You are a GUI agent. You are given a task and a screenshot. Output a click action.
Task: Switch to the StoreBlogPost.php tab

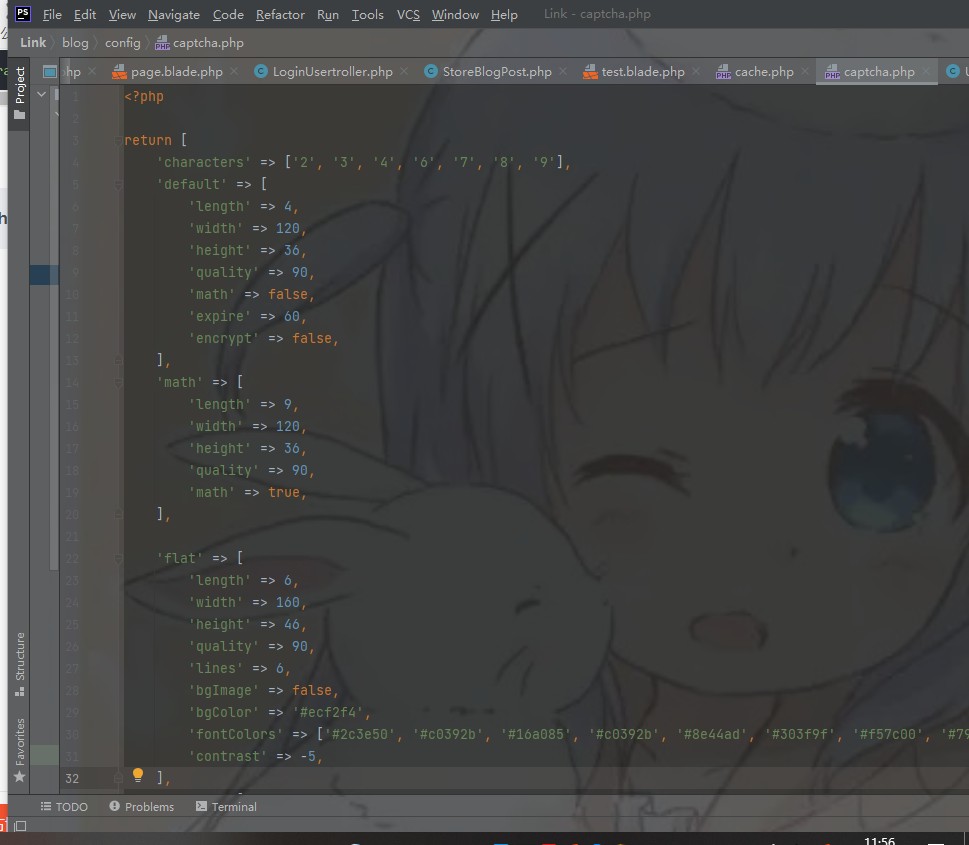point(497,72)
